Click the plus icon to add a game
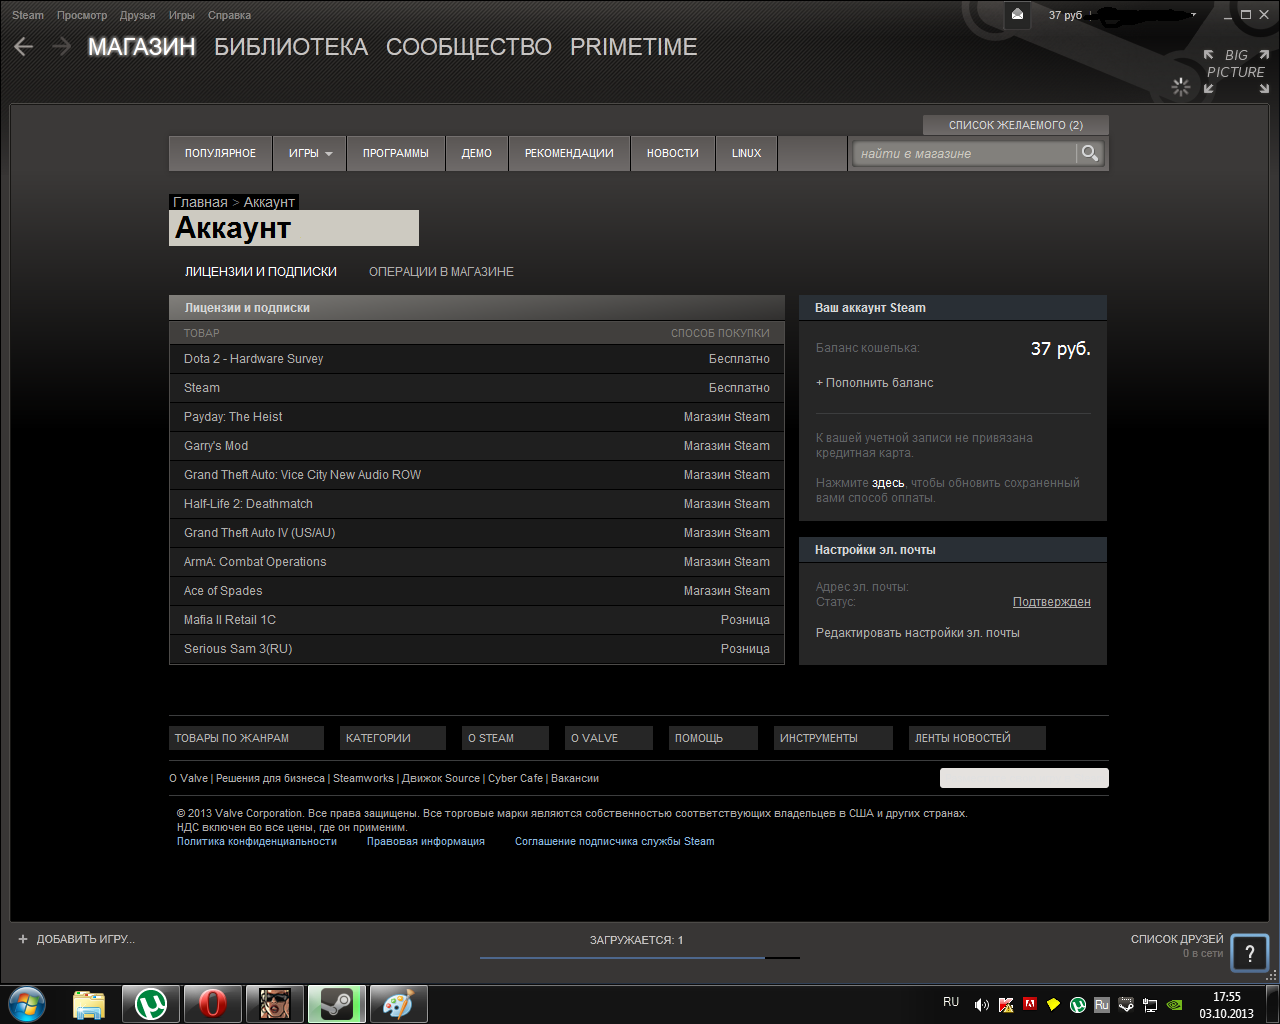Image resolution: width=1280 pixels, height=1024 pixels. (23, 939)
